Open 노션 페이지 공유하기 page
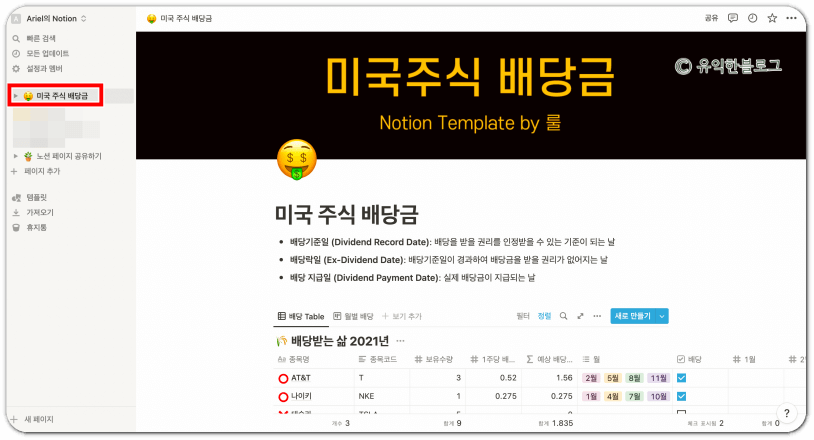This screenshot has width=814, height=440. pyautogui.click(x=69, y=156)
